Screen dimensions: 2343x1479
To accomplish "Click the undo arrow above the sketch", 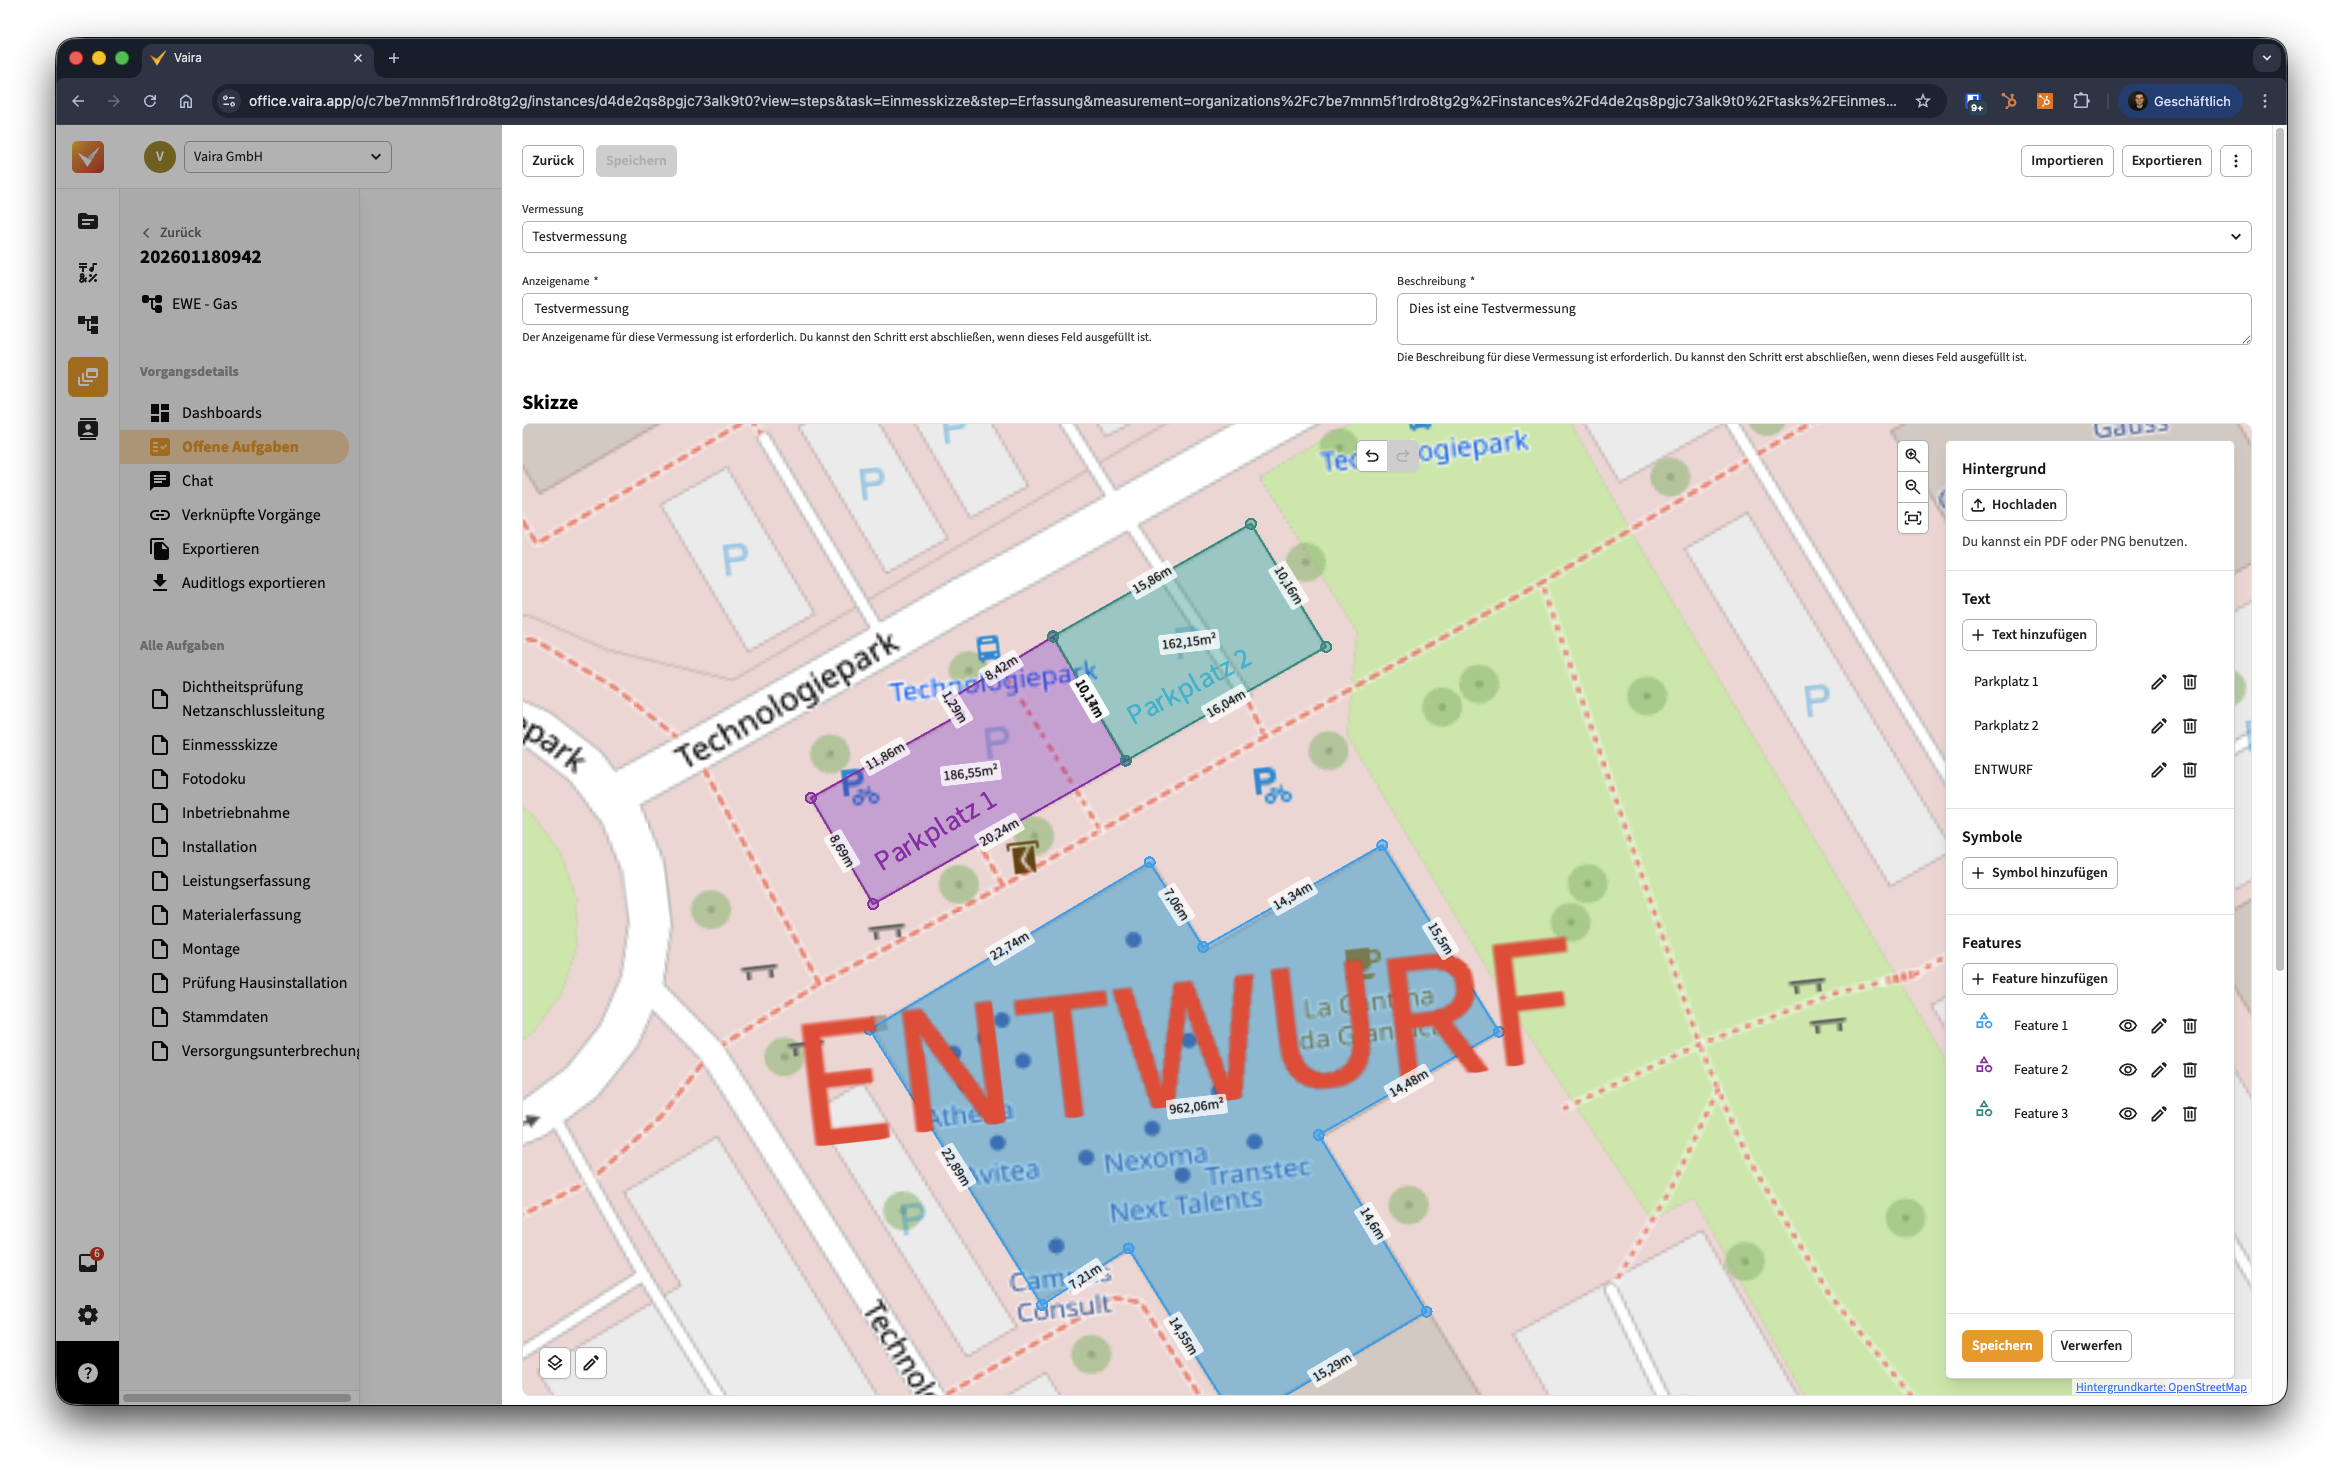I will pos(1372,456).
